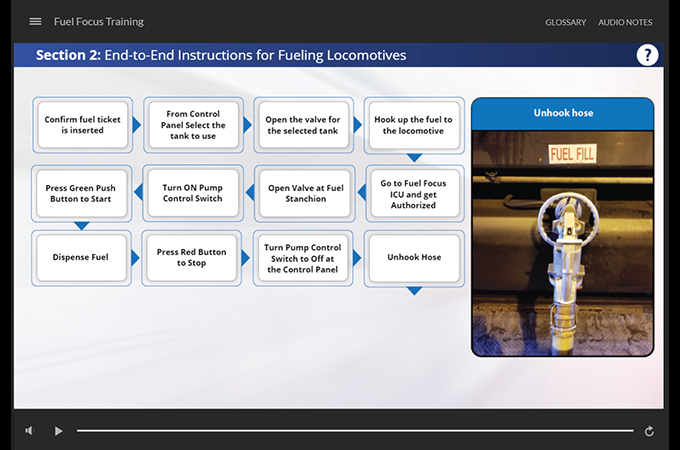Select the 'Unhook Hose' step box
Screen dimensions: 680x450
(414, 258)
